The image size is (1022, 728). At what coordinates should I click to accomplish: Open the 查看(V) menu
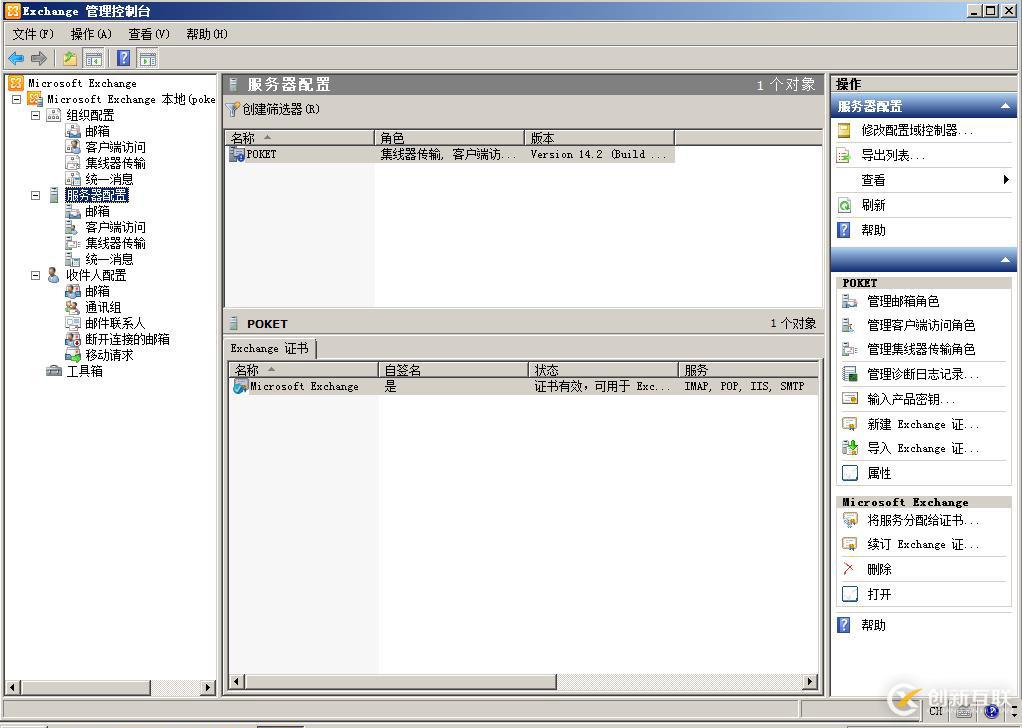point(149,34)
